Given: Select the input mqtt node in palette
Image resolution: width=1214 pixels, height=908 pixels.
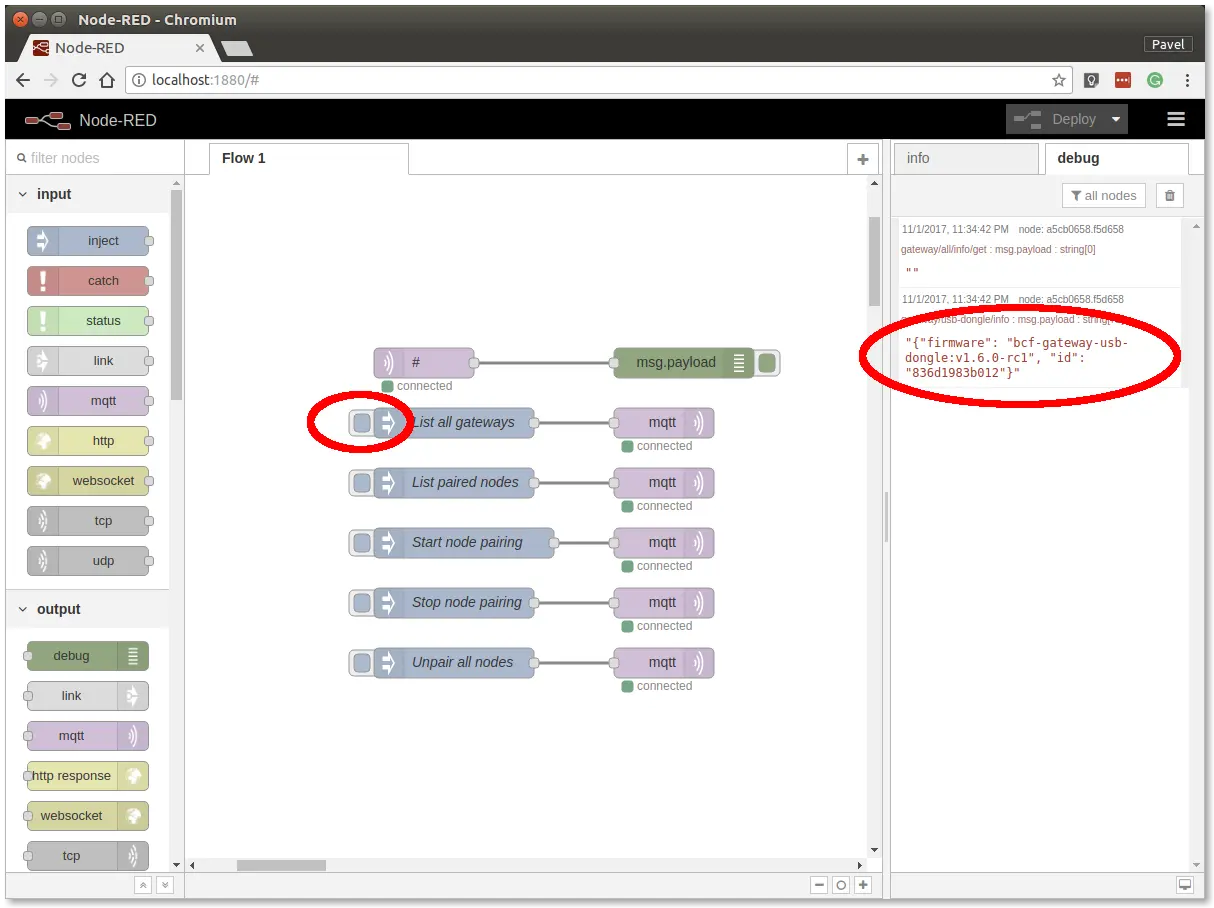Looking at the screenshot, I should tap(88, 401).
